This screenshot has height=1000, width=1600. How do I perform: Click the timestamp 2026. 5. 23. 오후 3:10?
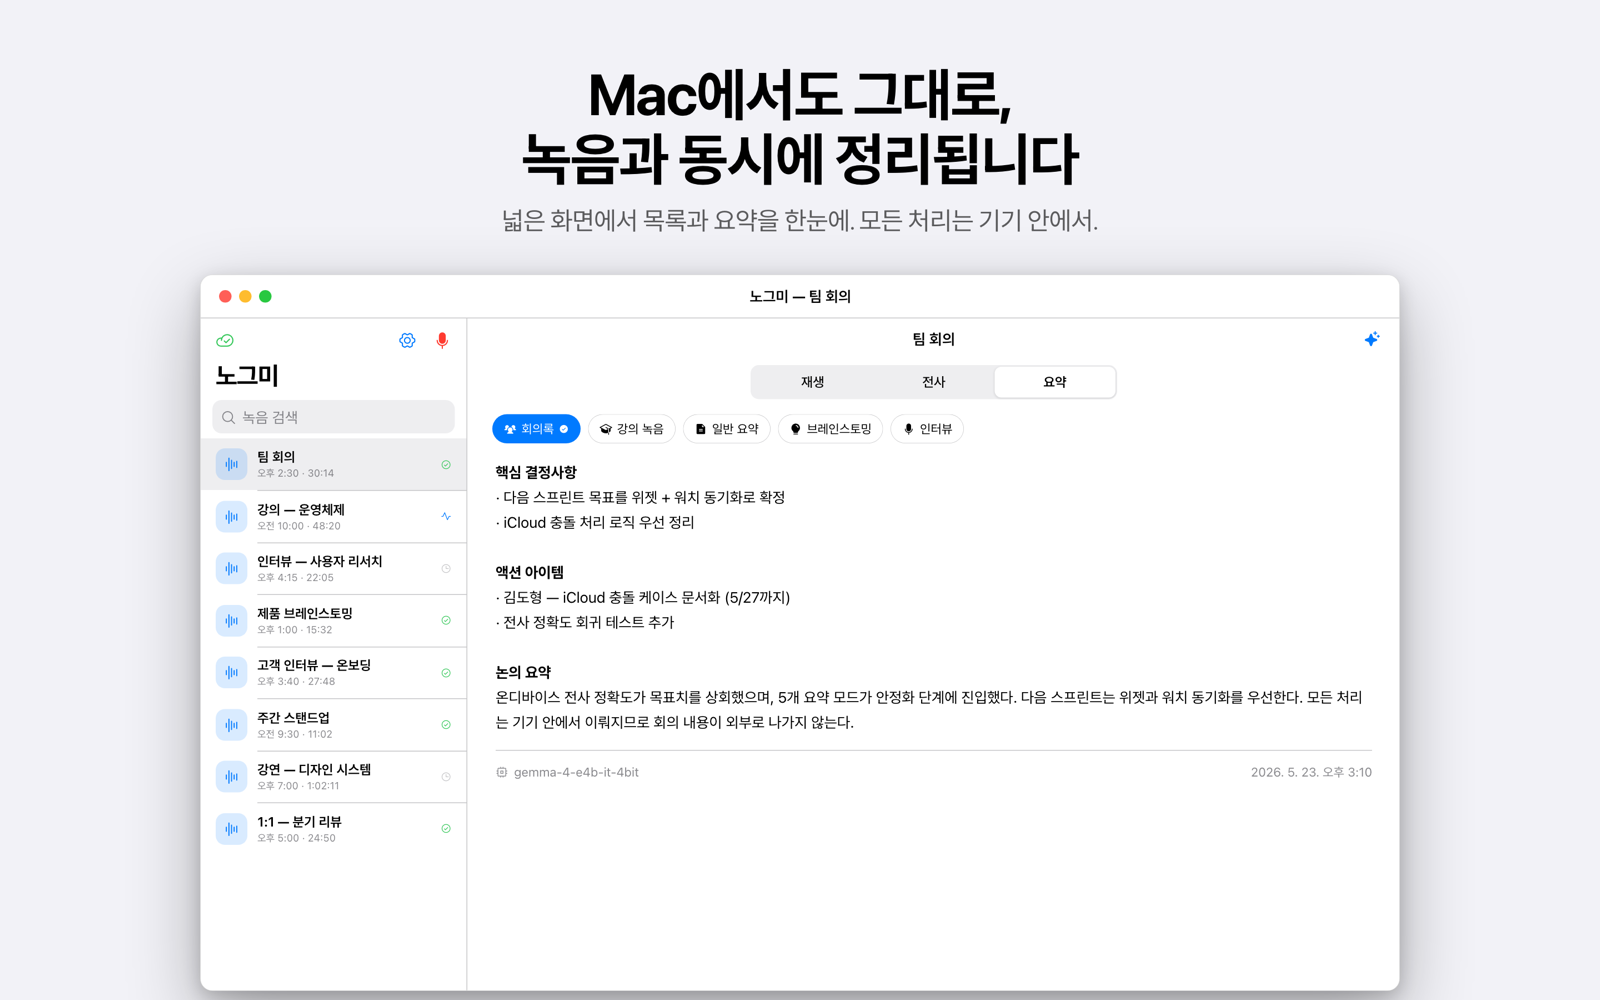[x=1311, y=772]
